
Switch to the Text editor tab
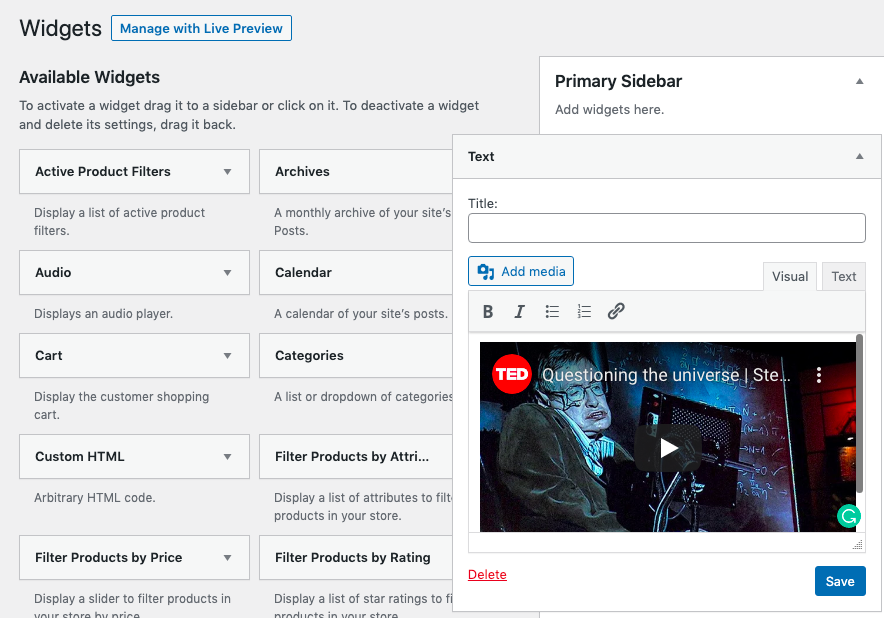click(x=843, y=276)
